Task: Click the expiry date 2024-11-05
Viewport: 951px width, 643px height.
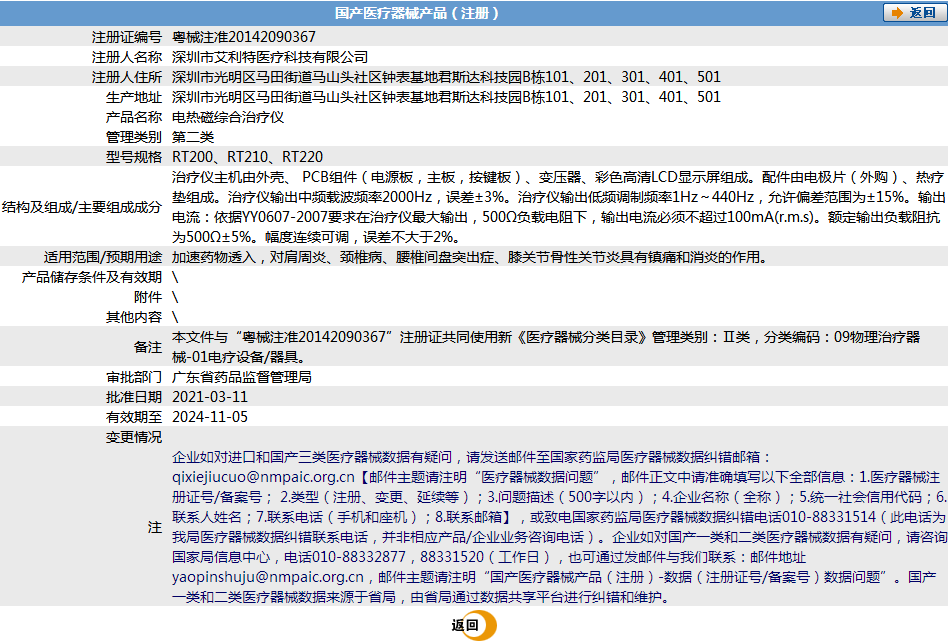Action: [210, 417]
